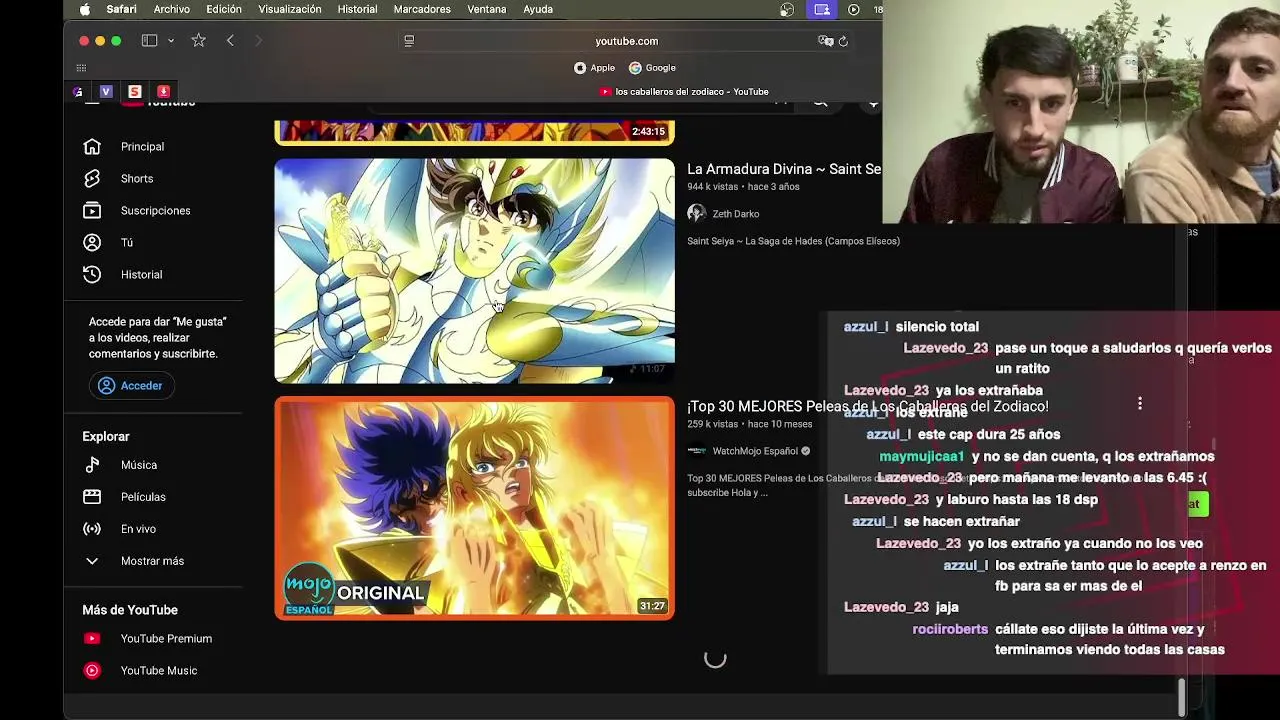Open the Safari menu
The height and width of the screenshot is (720, 1280).
click(122, 9)
